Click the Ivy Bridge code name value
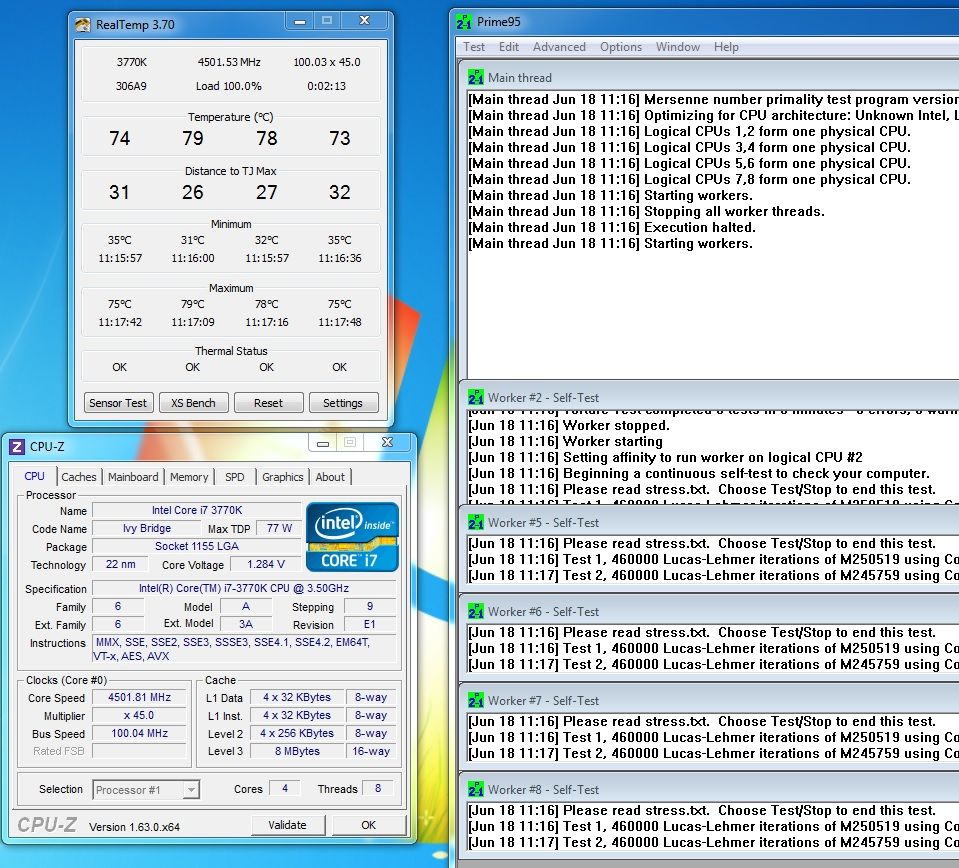This screenshot has width=959, height=868. 147,529
